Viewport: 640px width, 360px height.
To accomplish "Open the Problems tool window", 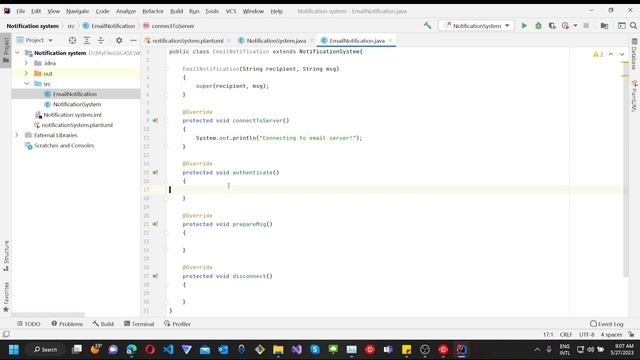I will 67,324.
